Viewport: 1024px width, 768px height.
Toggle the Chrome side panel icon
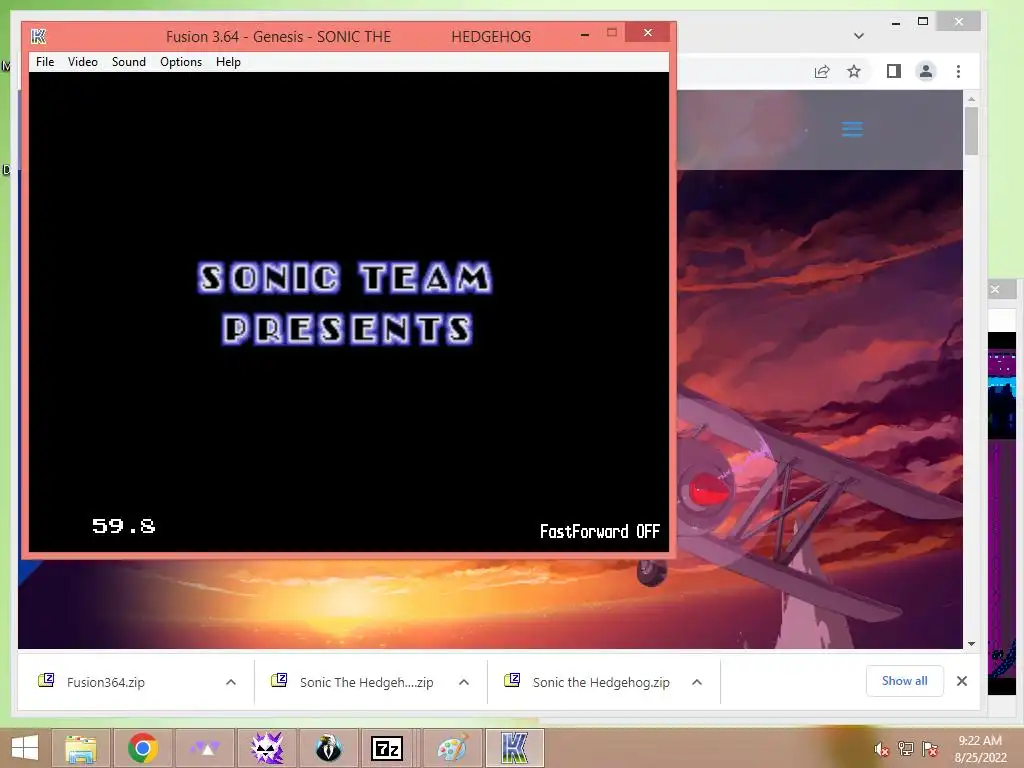pyautogui.click(x=893, y=71)
